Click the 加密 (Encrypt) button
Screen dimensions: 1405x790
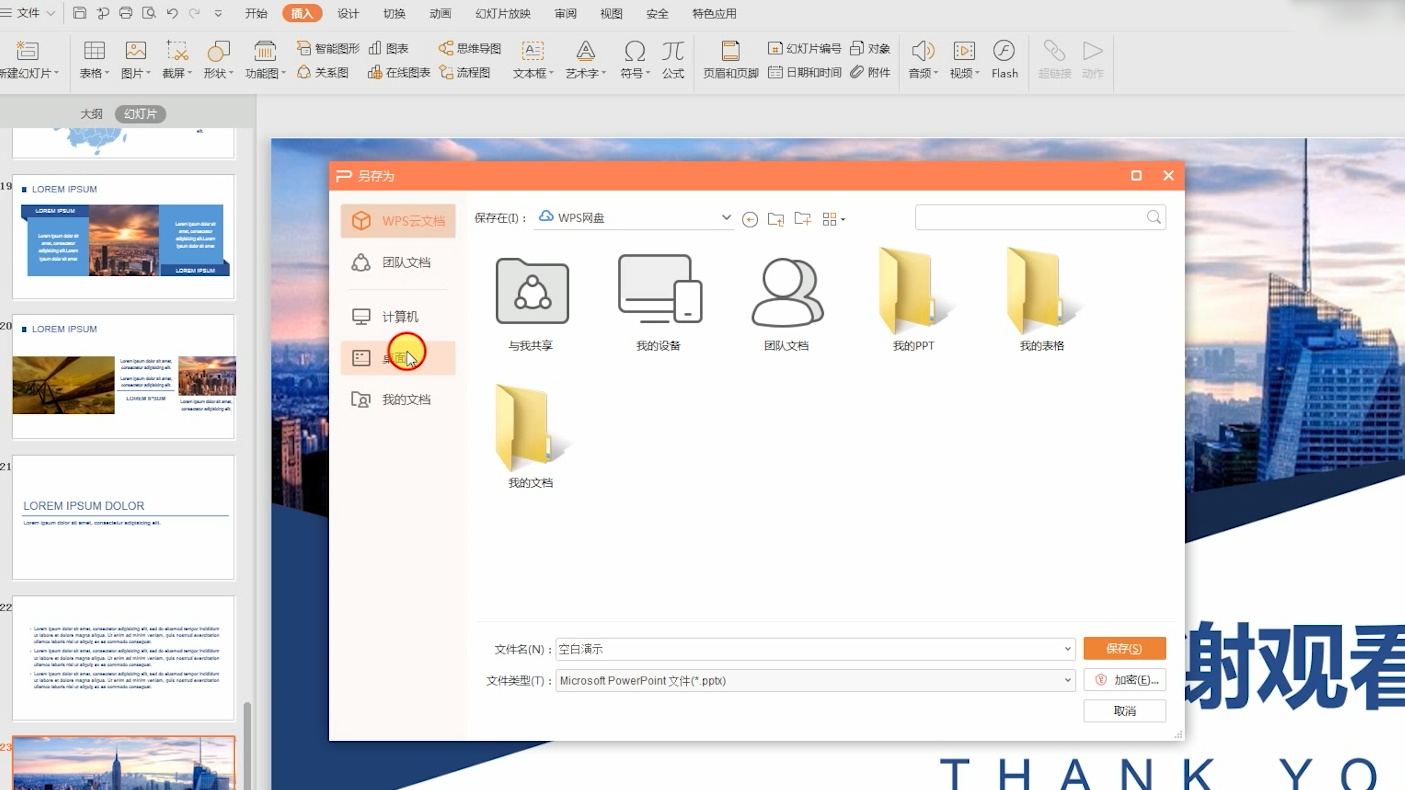tap(1124, 679)
